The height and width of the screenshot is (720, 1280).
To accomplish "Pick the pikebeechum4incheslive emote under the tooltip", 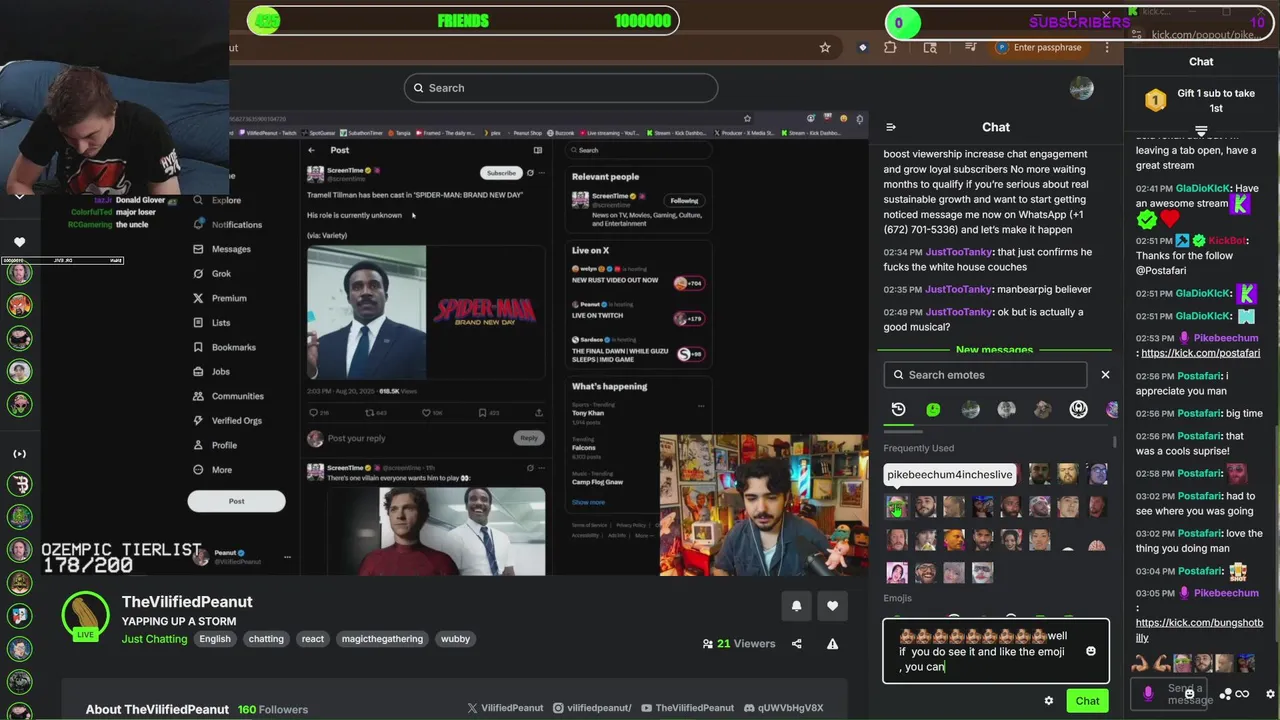I will 897,507.
